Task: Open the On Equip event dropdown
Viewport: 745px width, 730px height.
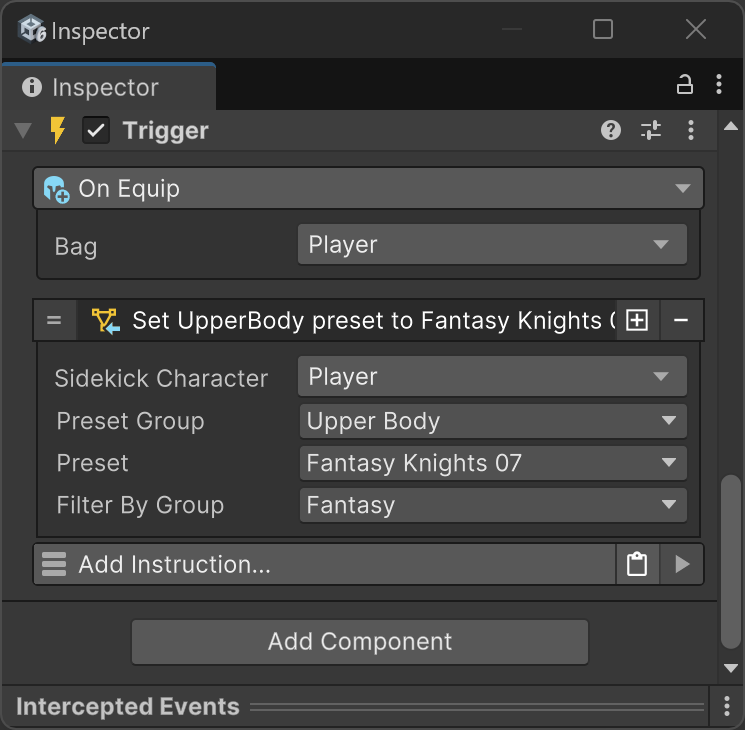Action: tap(368, 188)
